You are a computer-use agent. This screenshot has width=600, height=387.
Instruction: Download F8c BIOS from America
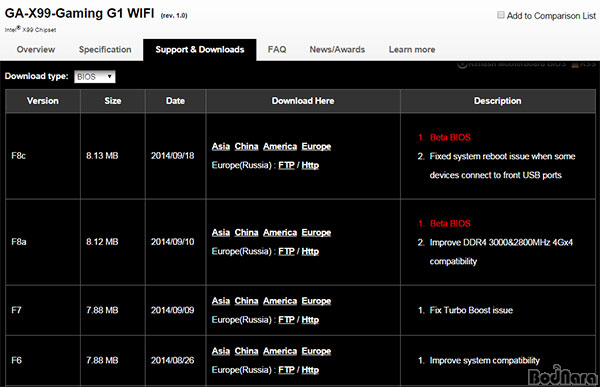point(280,147)
